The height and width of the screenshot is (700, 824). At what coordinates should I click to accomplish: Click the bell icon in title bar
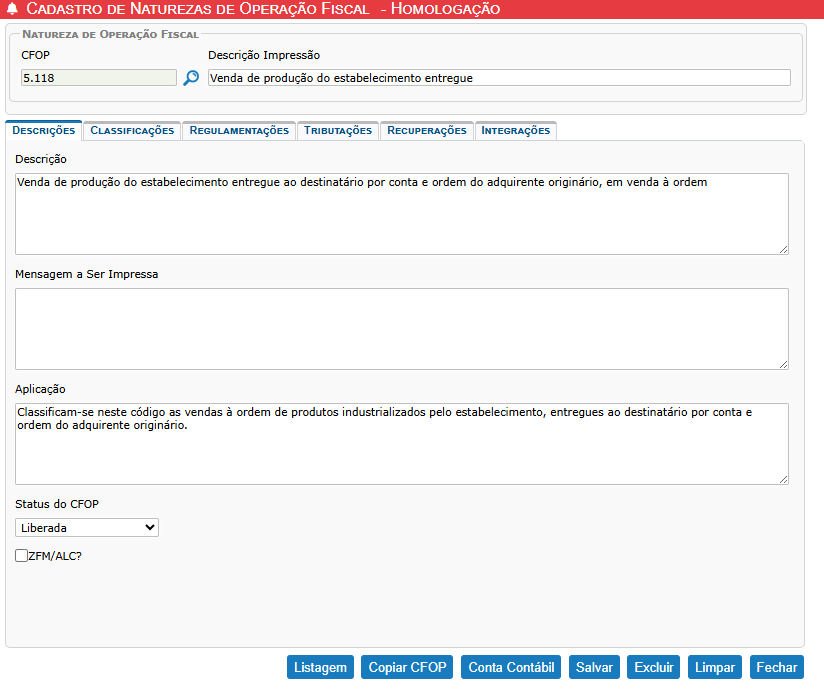[12, 9]
